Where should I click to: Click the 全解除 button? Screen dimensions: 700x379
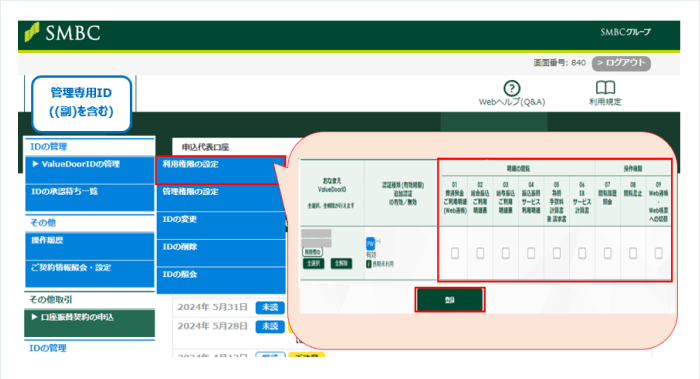point(341,263)
